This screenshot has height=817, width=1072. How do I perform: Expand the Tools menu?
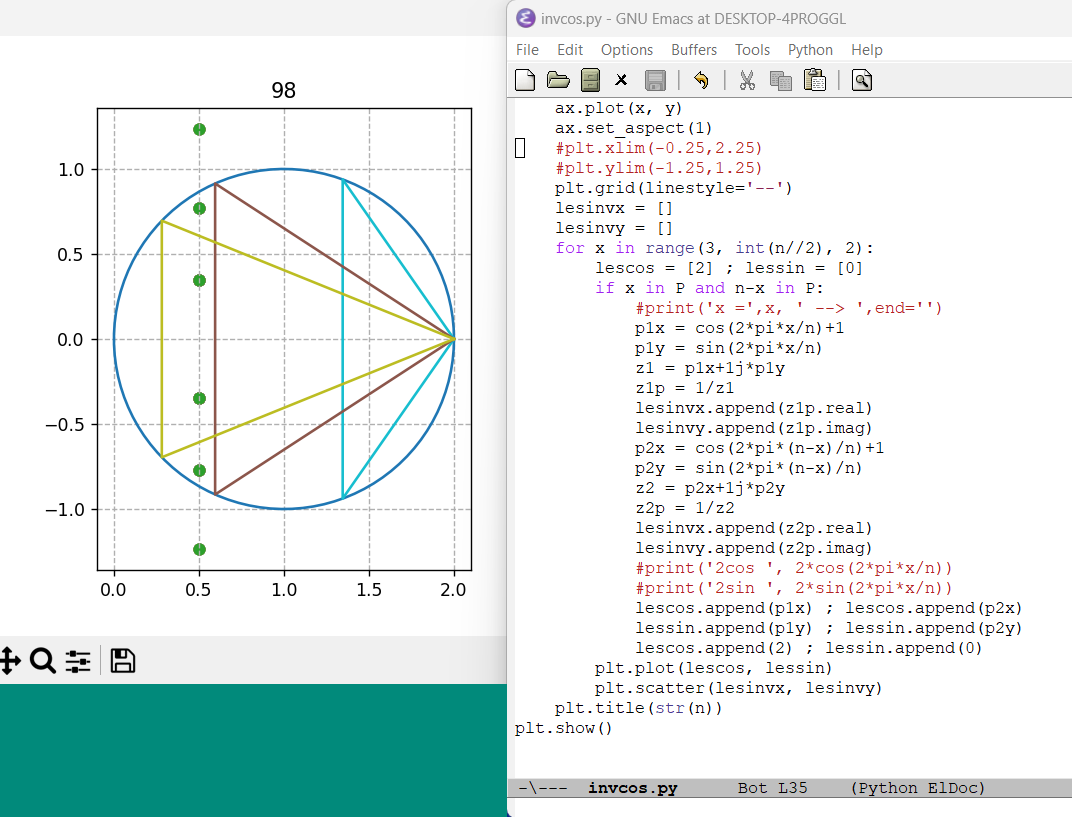(752, 50)
